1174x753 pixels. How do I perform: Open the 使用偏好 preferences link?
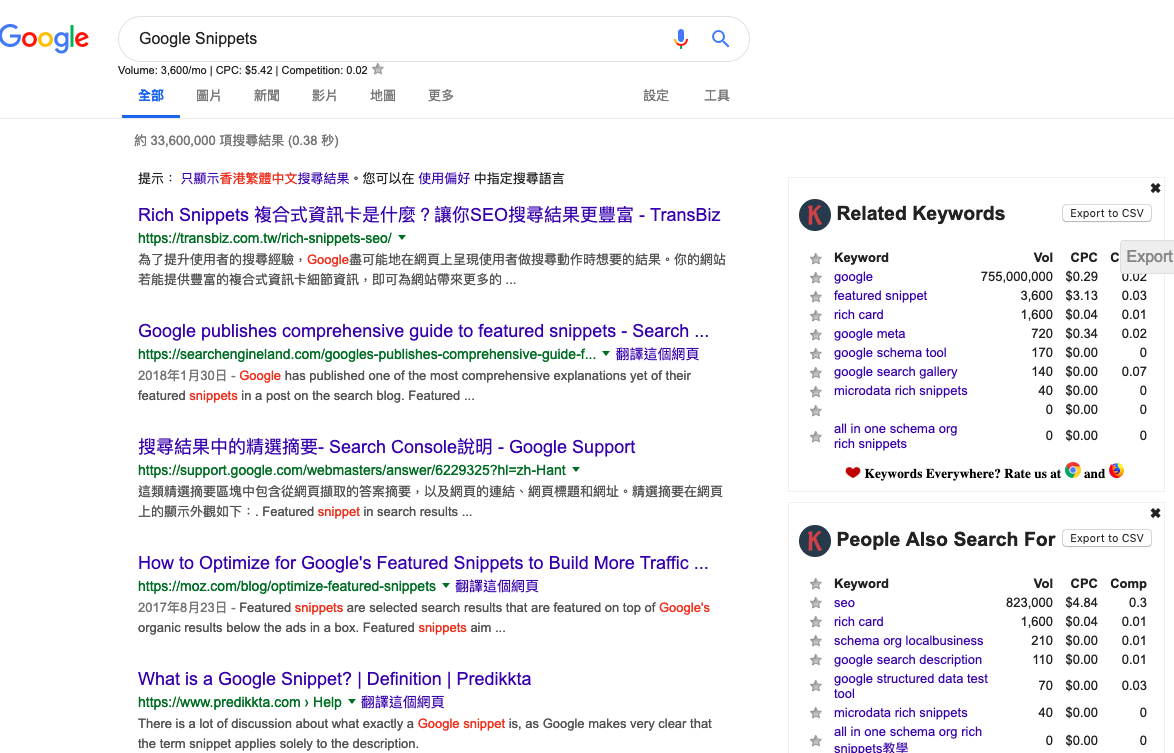pos(444,178)
